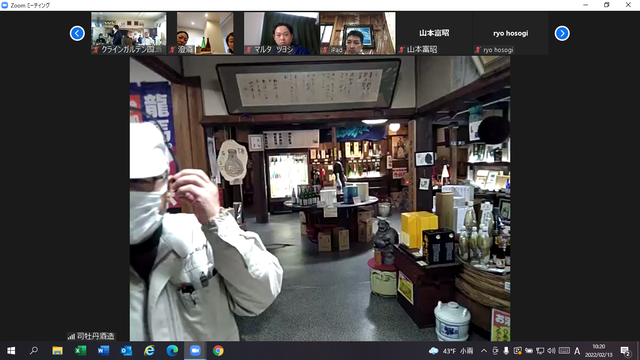Open Outlook from the taskbar
640x360 pixels.
[126, 351]
